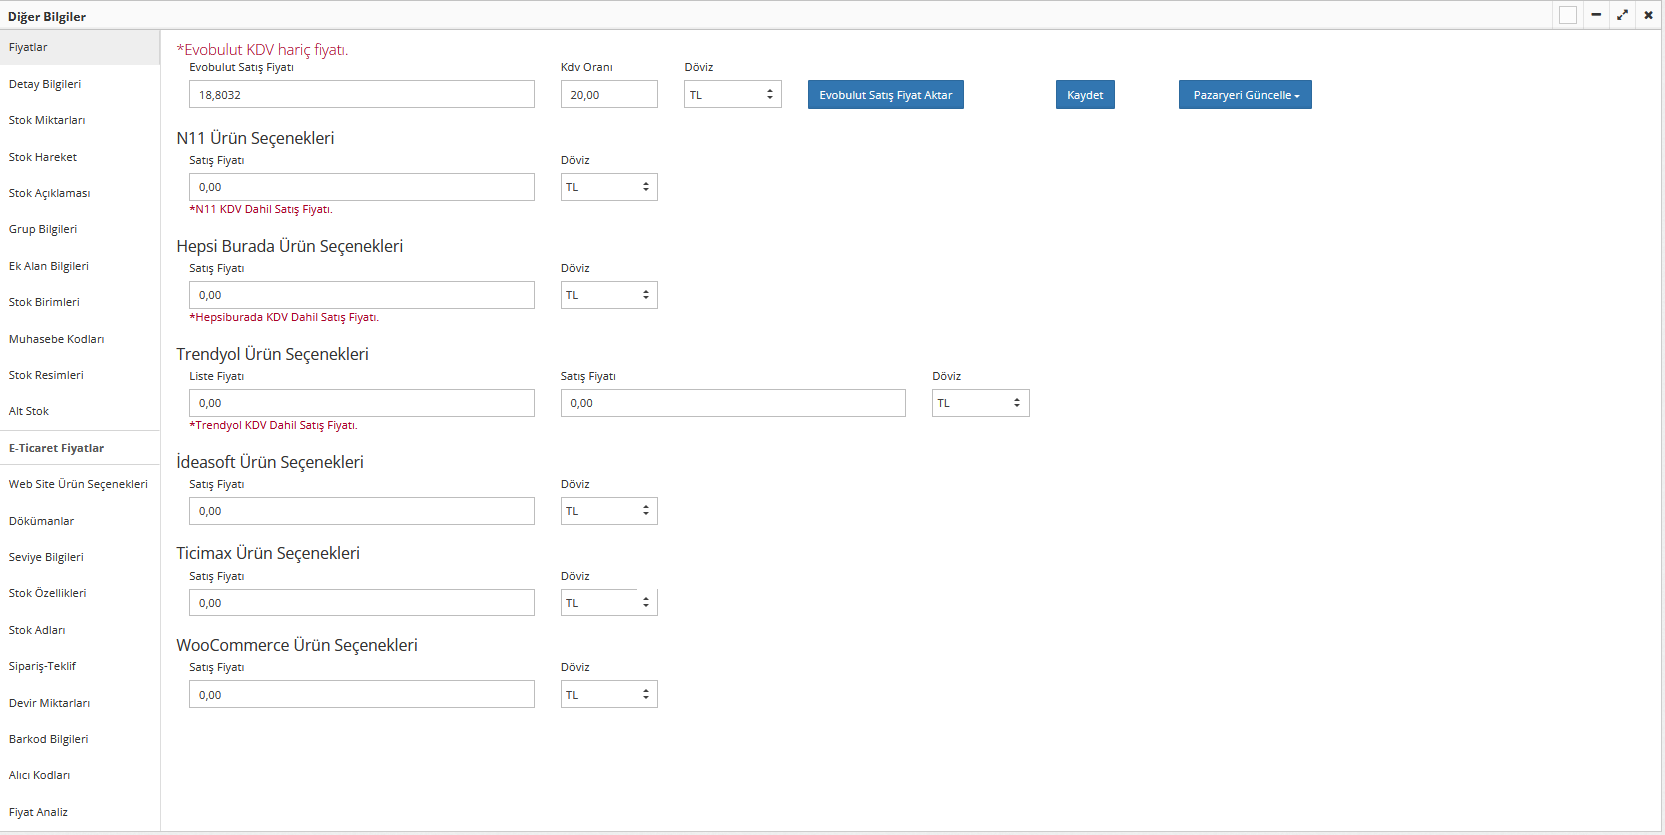
Task: Open the Trendyol Döviz dropdown
Action: (980, 403)
